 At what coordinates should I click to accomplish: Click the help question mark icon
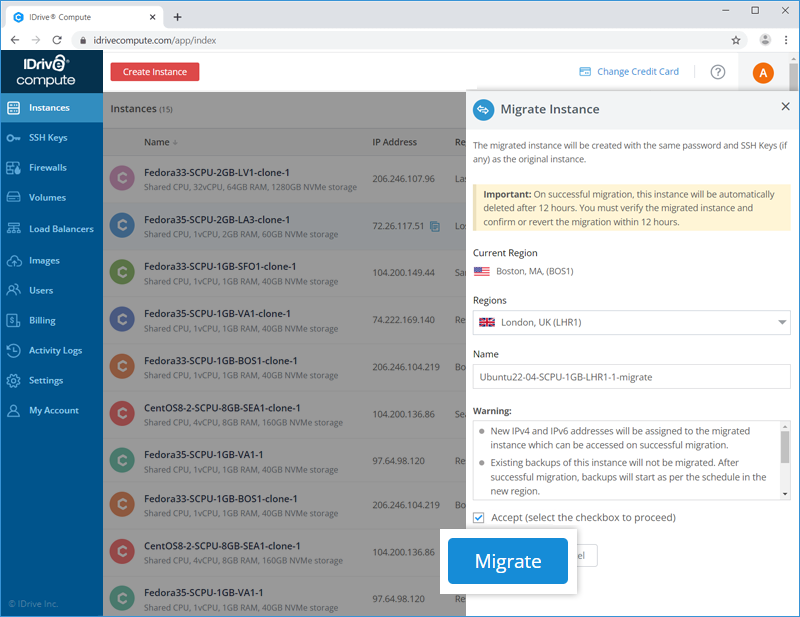717,72
